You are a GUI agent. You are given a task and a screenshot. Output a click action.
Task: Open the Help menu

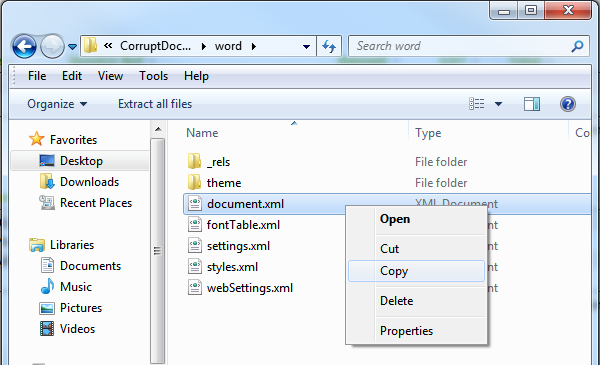click(x=196, y=76)
